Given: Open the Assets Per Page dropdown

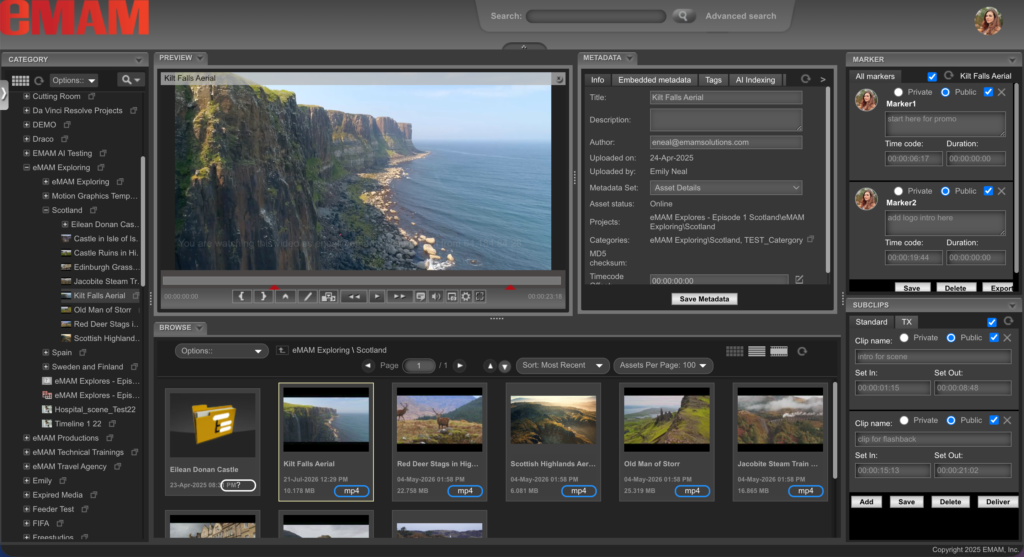Looking at the screenshot, I should [662, 365].
